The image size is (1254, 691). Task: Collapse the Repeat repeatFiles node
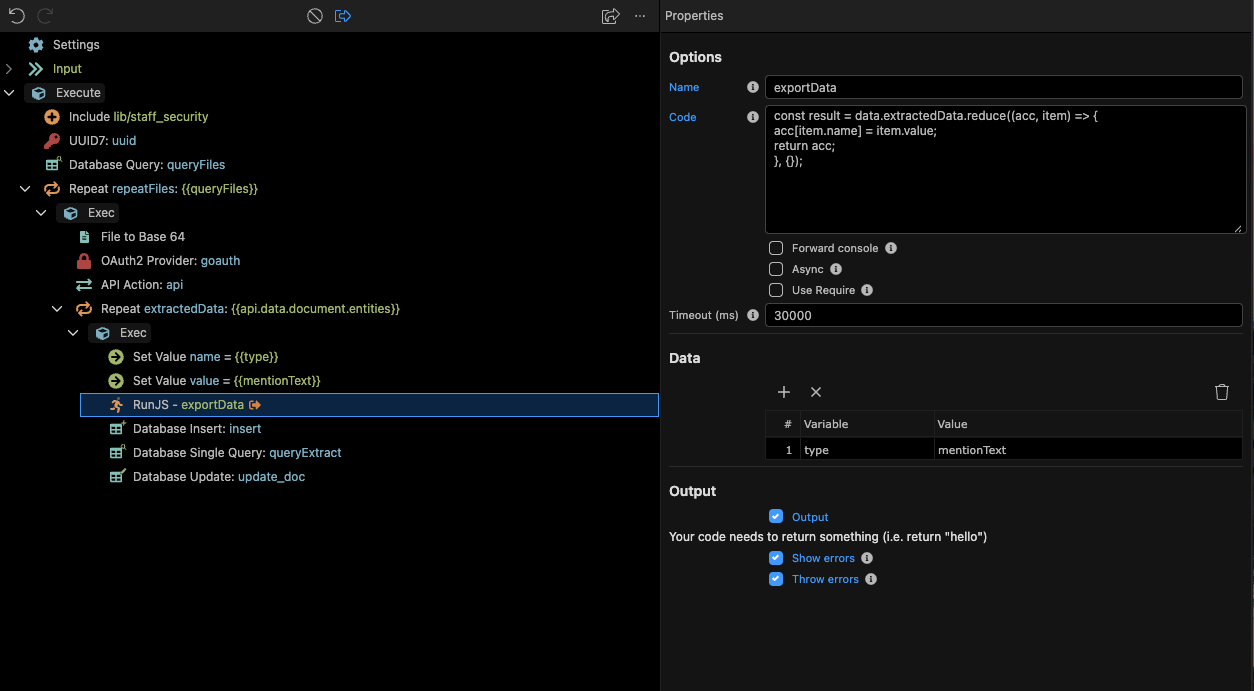25,189
